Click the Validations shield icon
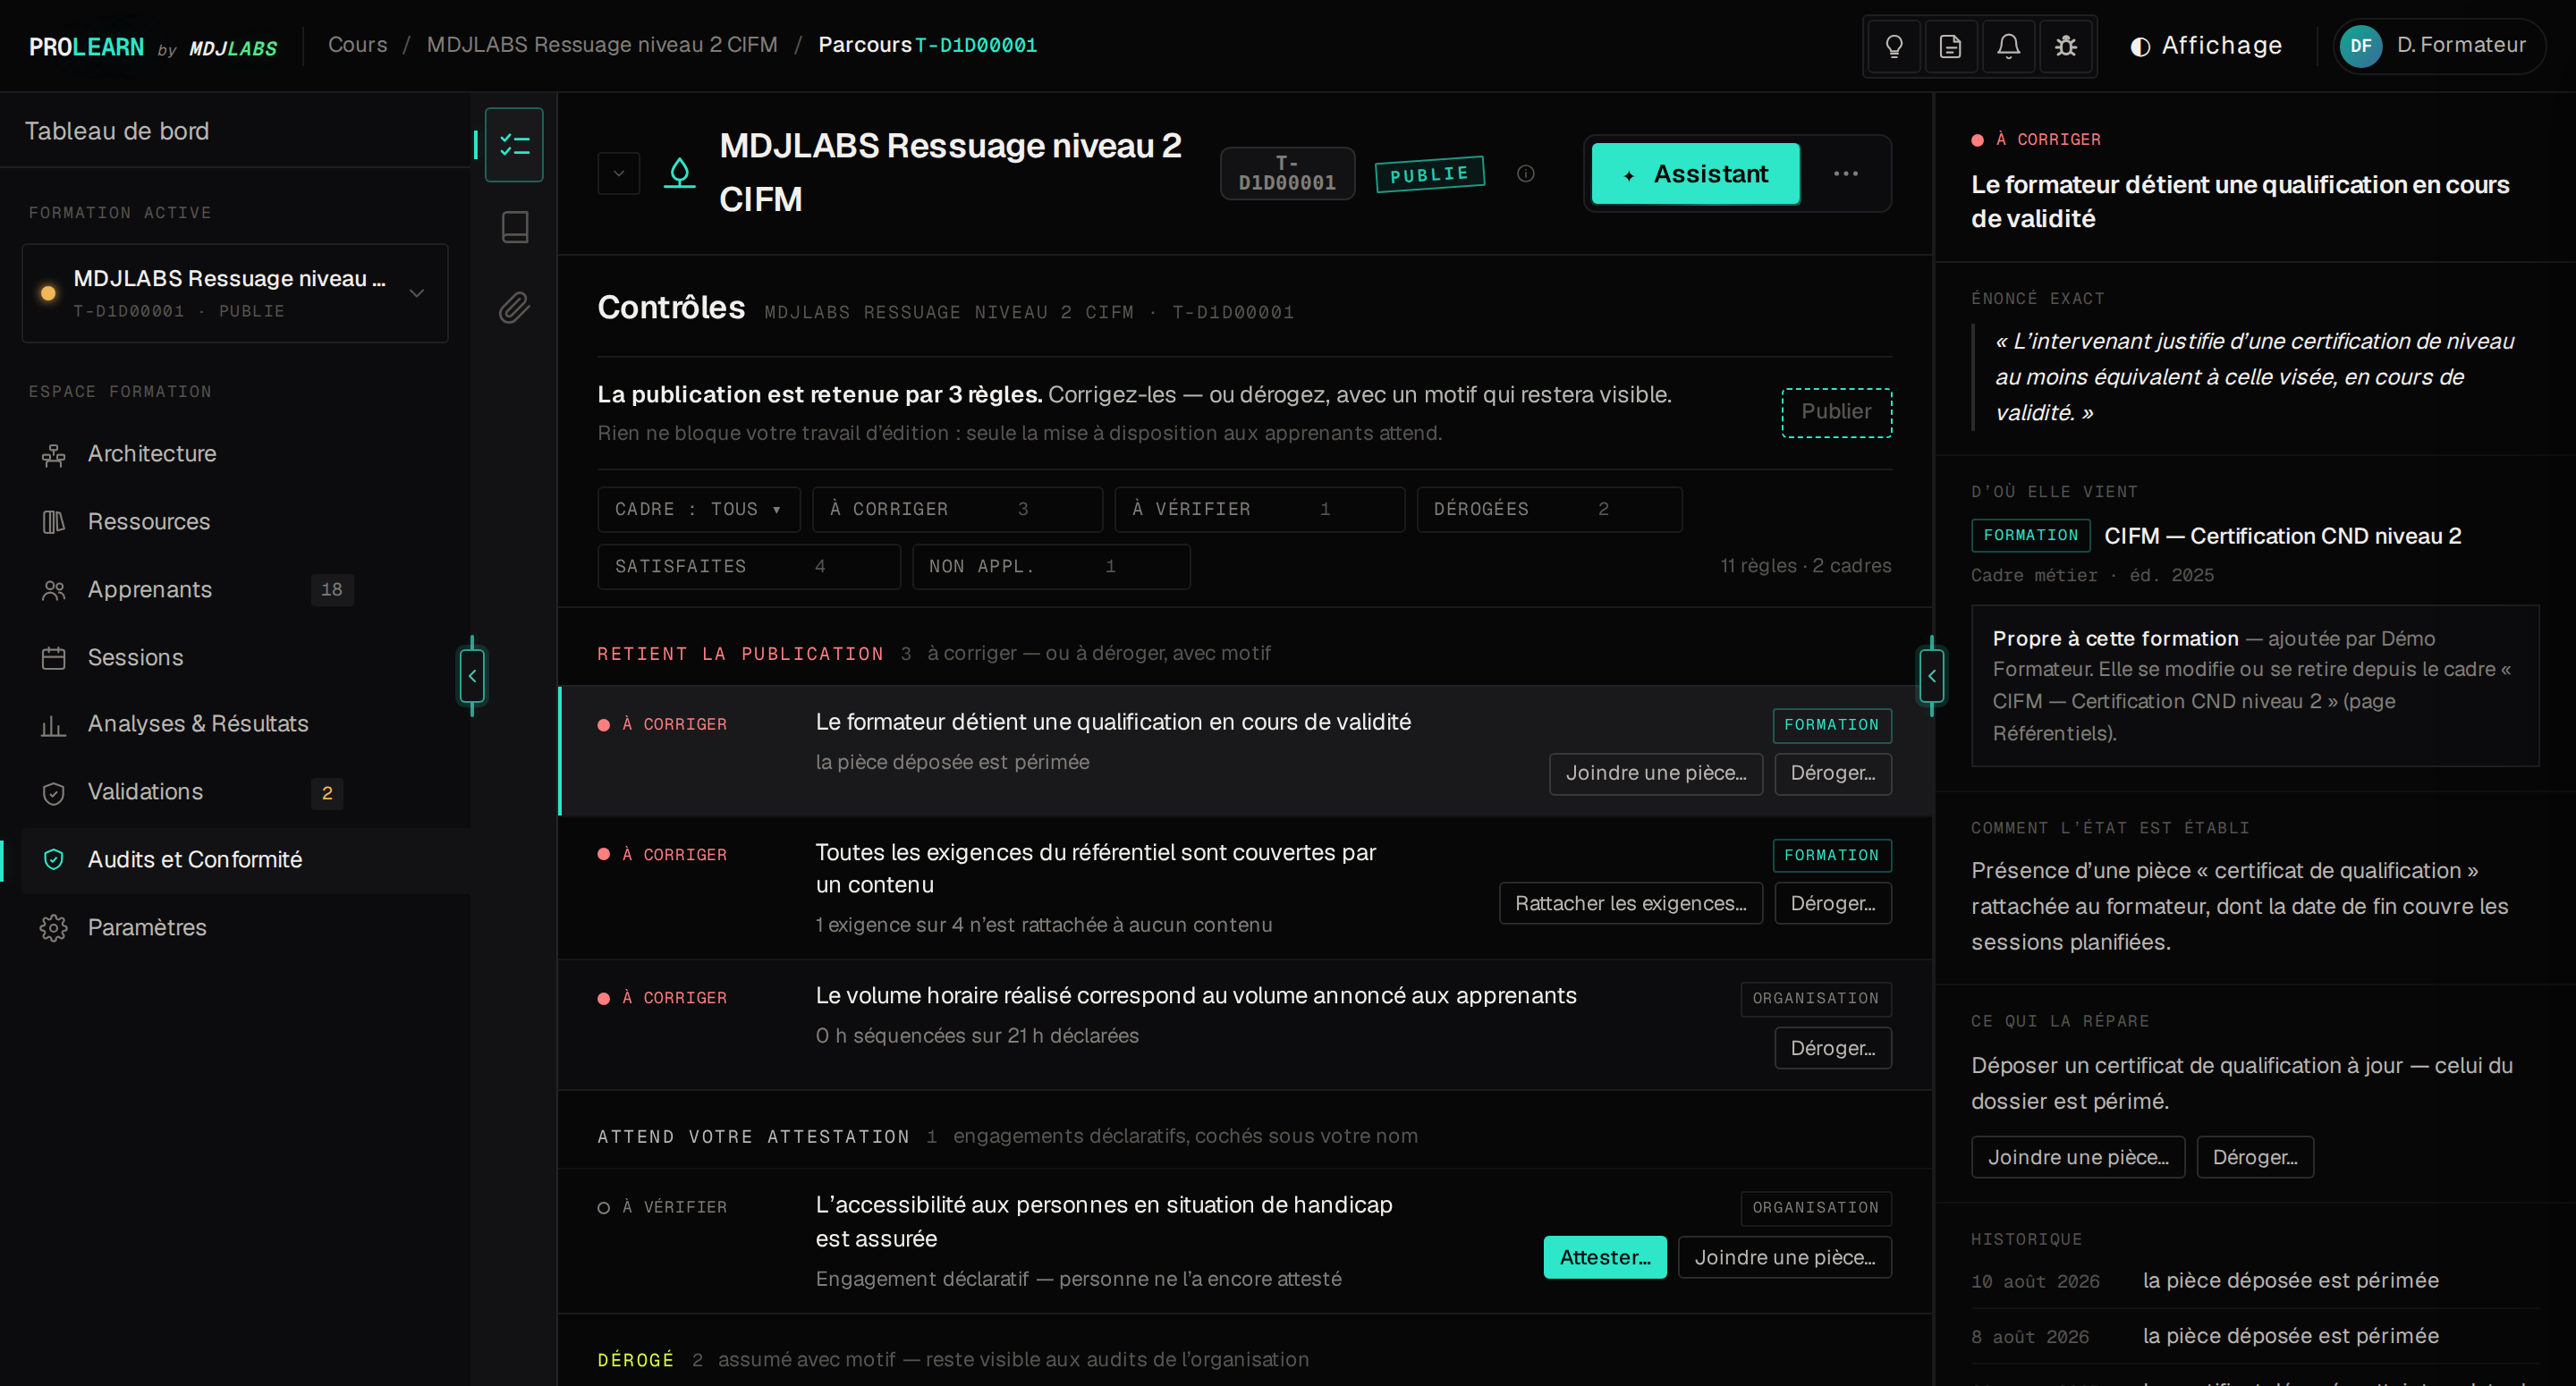The image size is (2576, 1386). click(x=53, y=793)
